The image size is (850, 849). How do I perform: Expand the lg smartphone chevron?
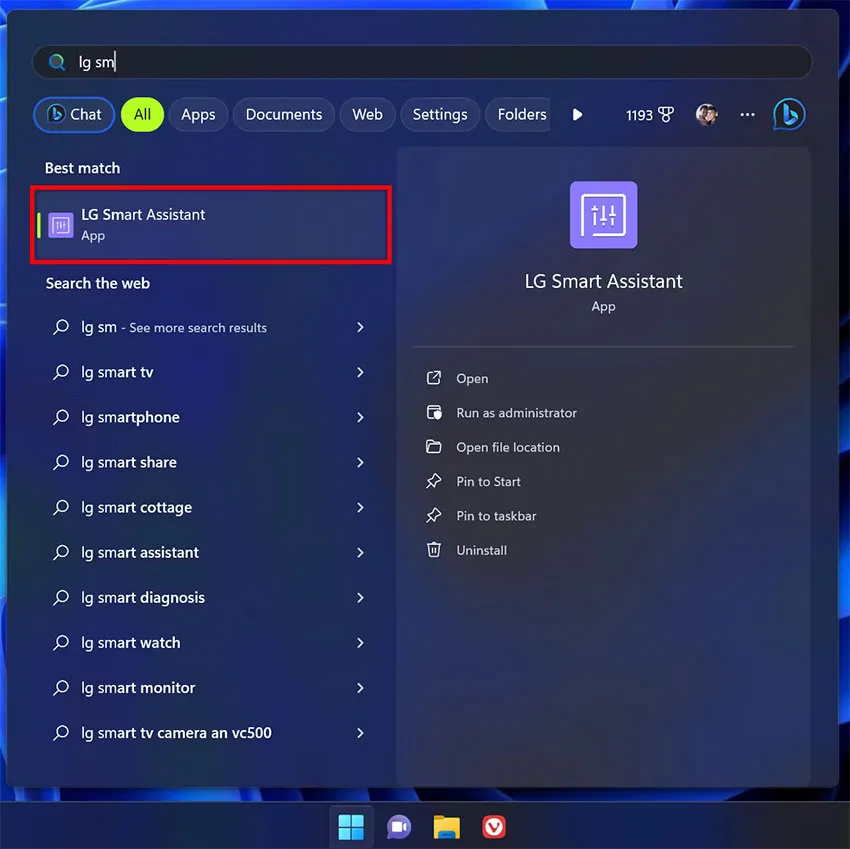[x=360, y=417]
